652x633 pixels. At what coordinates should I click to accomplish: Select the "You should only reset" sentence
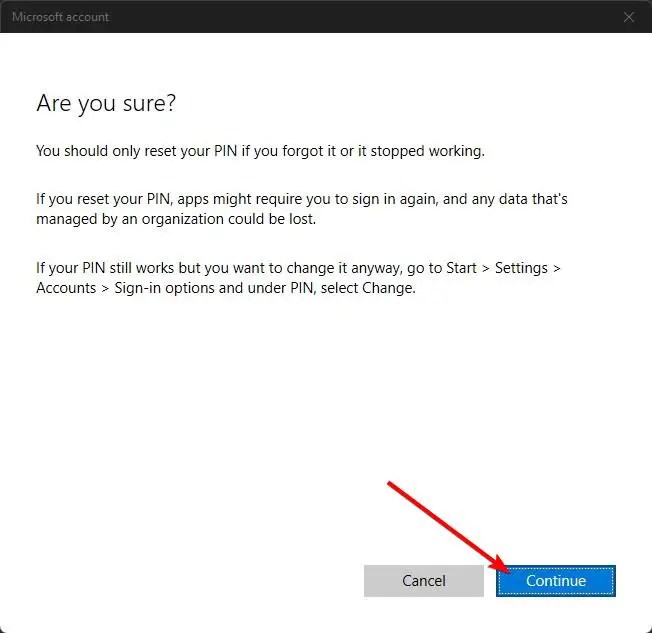click(260, 151)
